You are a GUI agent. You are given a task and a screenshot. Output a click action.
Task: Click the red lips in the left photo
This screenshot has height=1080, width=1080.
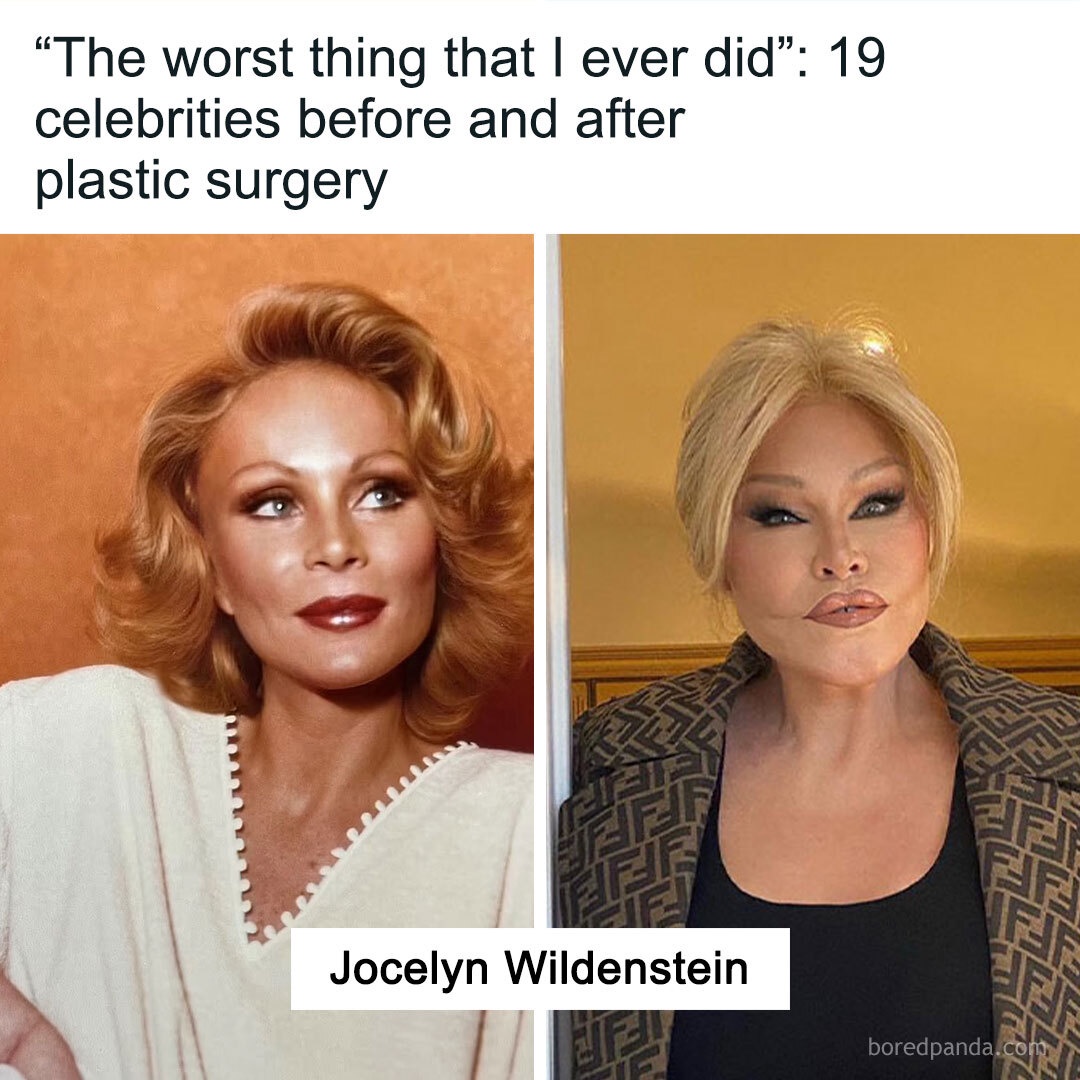342,612
